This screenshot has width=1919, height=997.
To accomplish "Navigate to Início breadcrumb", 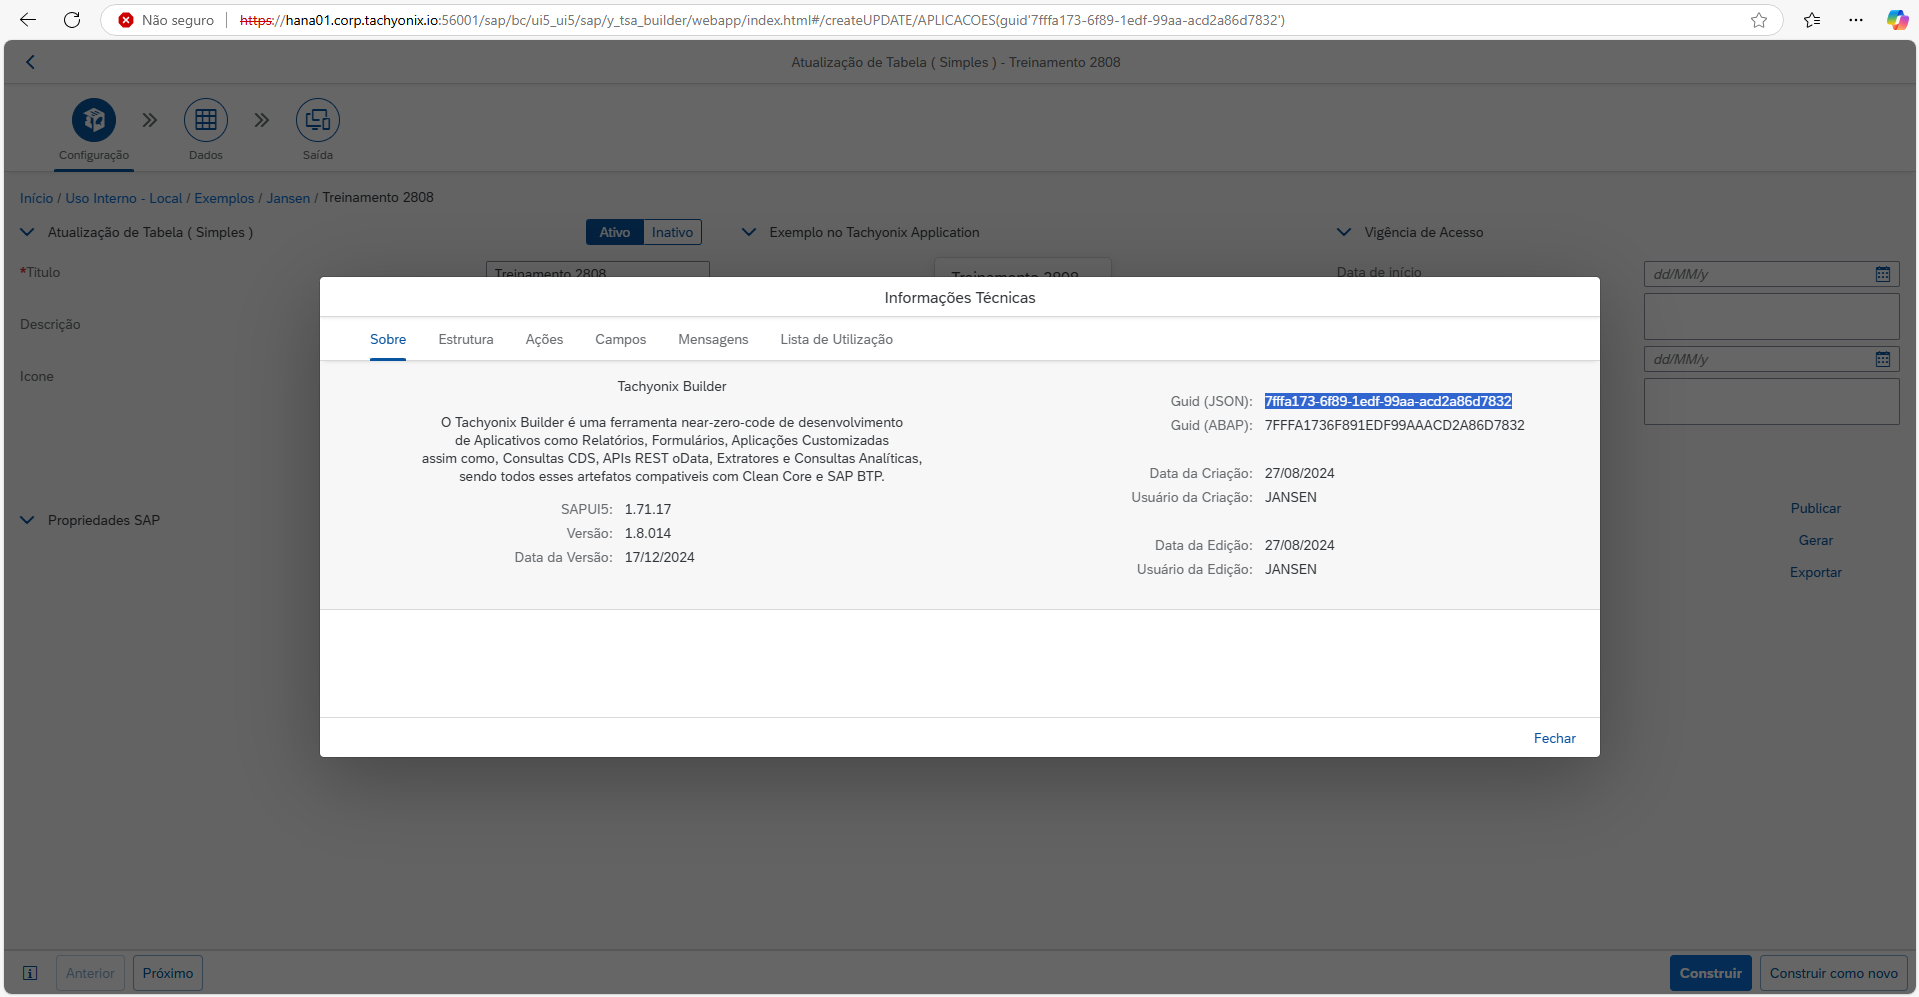I will point(36,198).
